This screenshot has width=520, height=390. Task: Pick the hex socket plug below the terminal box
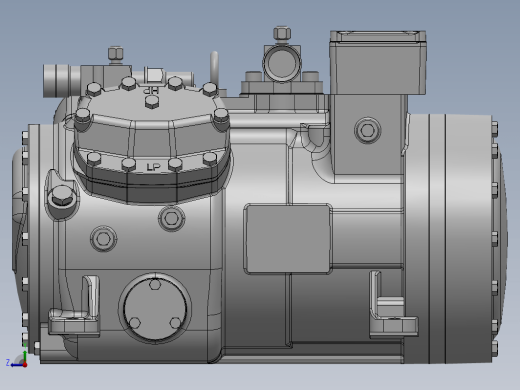pyautogui.click(x=368, y=130)
